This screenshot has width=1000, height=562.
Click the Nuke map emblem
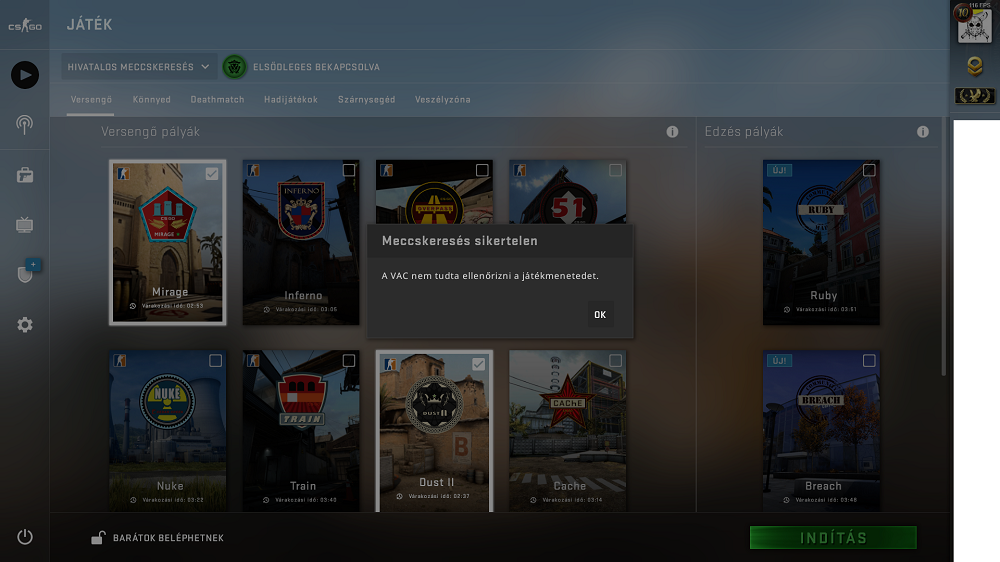168,401
